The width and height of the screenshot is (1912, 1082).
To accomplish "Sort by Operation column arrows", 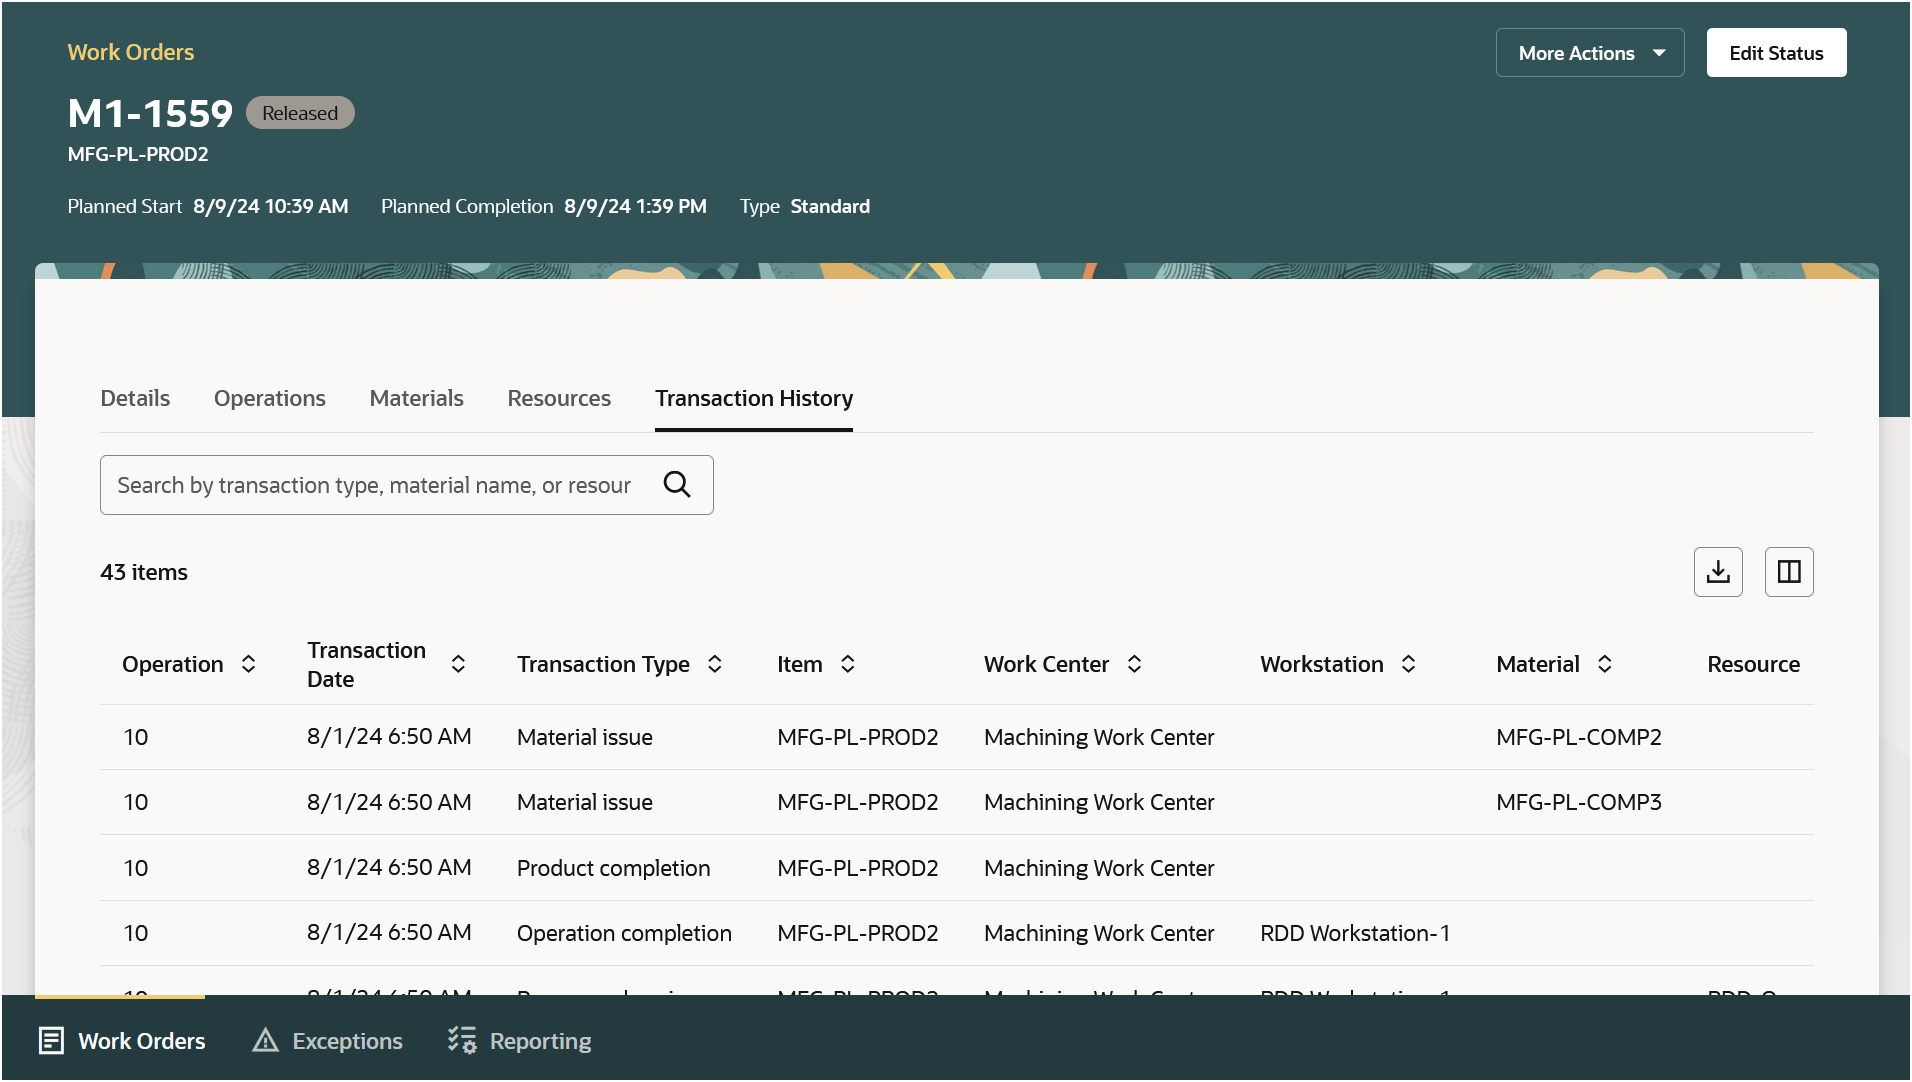I will pos(249,664).
